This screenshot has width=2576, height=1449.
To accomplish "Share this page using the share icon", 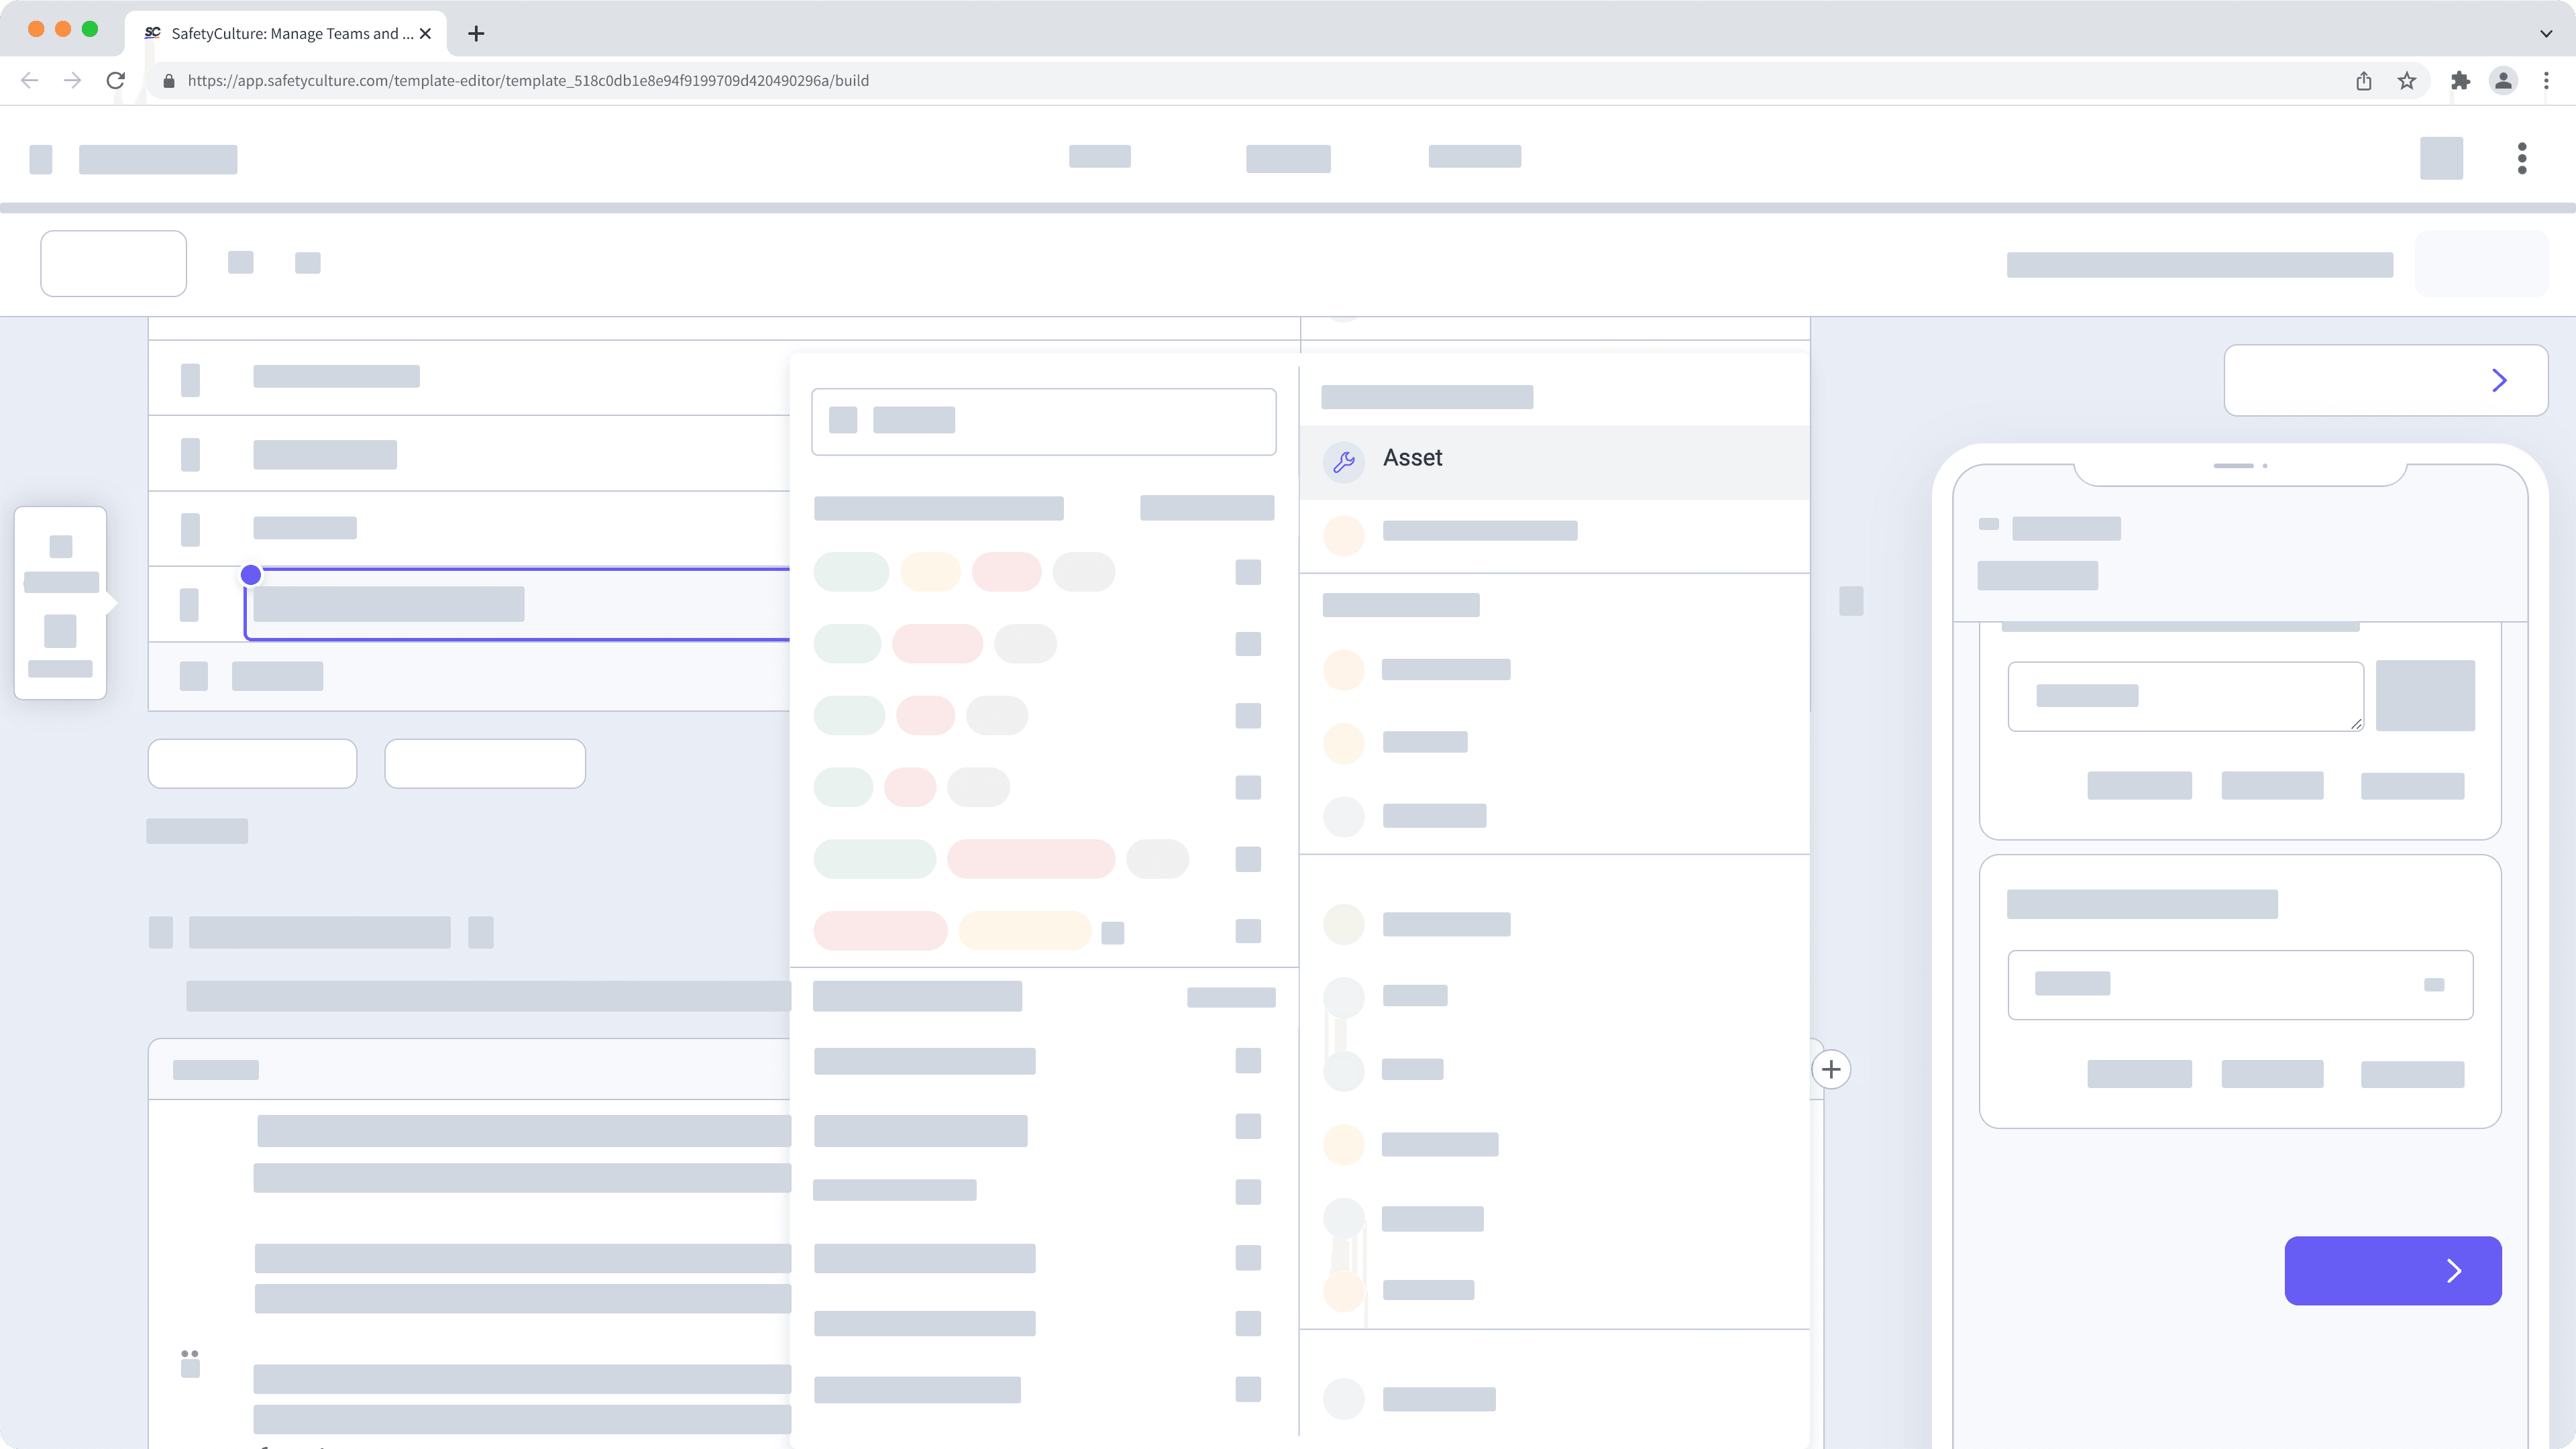I will click(2364, 81).
